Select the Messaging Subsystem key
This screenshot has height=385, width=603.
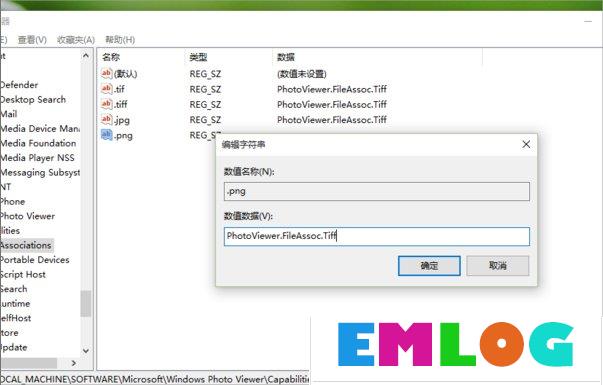pos(40,173)
